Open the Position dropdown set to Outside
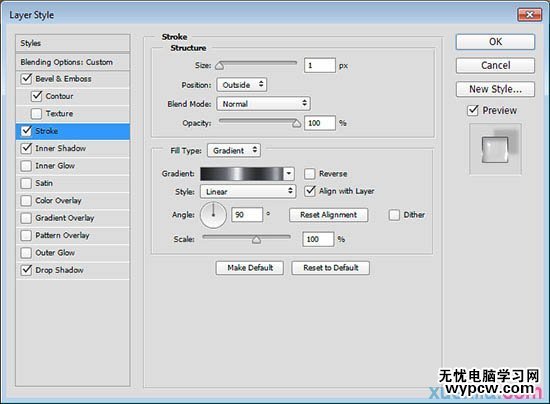 242,85
